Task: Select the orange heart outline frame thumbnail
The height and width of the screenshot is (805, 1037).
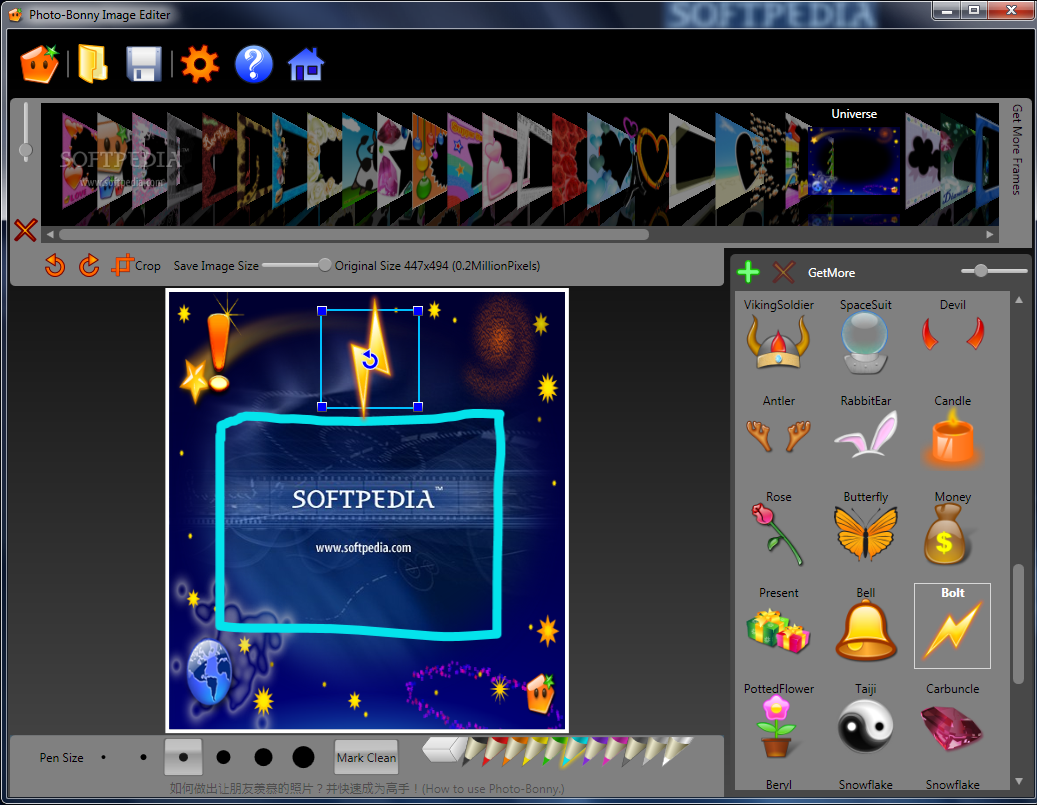Action: click(x=653, y=159)
